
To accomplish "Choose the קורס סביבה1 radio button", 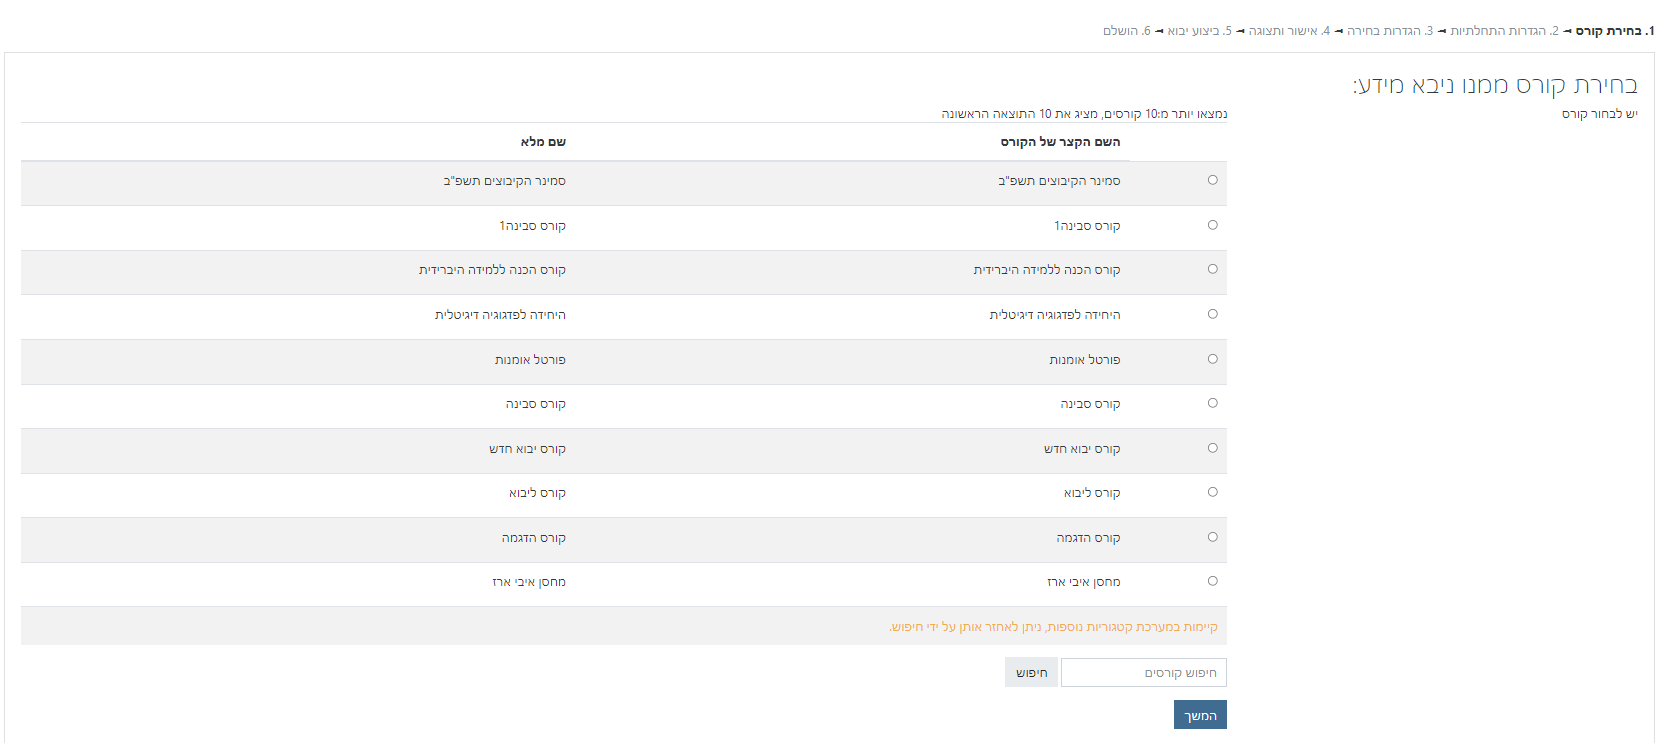I will (x=1212, y=225).
